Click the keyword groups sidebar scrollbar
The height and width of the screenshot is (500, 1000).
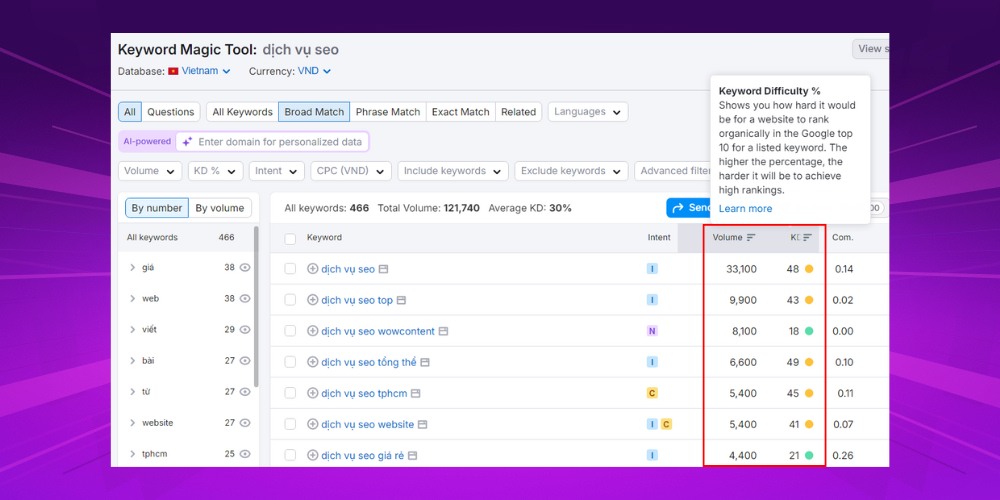pyautogui.click(x=256, y=306)
